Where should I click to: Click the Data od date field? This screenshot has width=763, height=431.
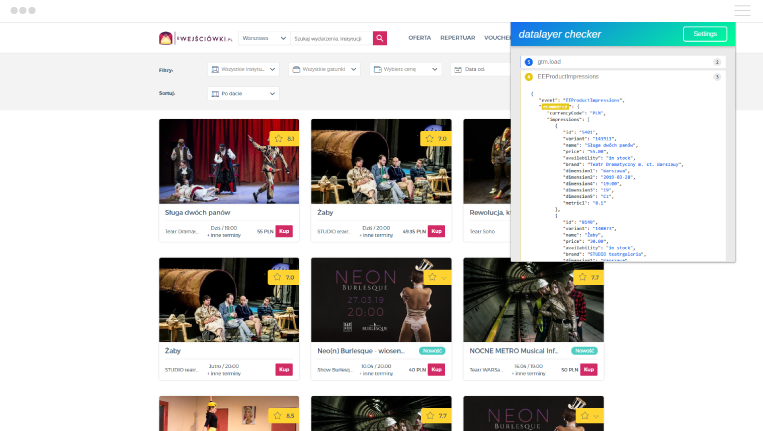point(480,70)
